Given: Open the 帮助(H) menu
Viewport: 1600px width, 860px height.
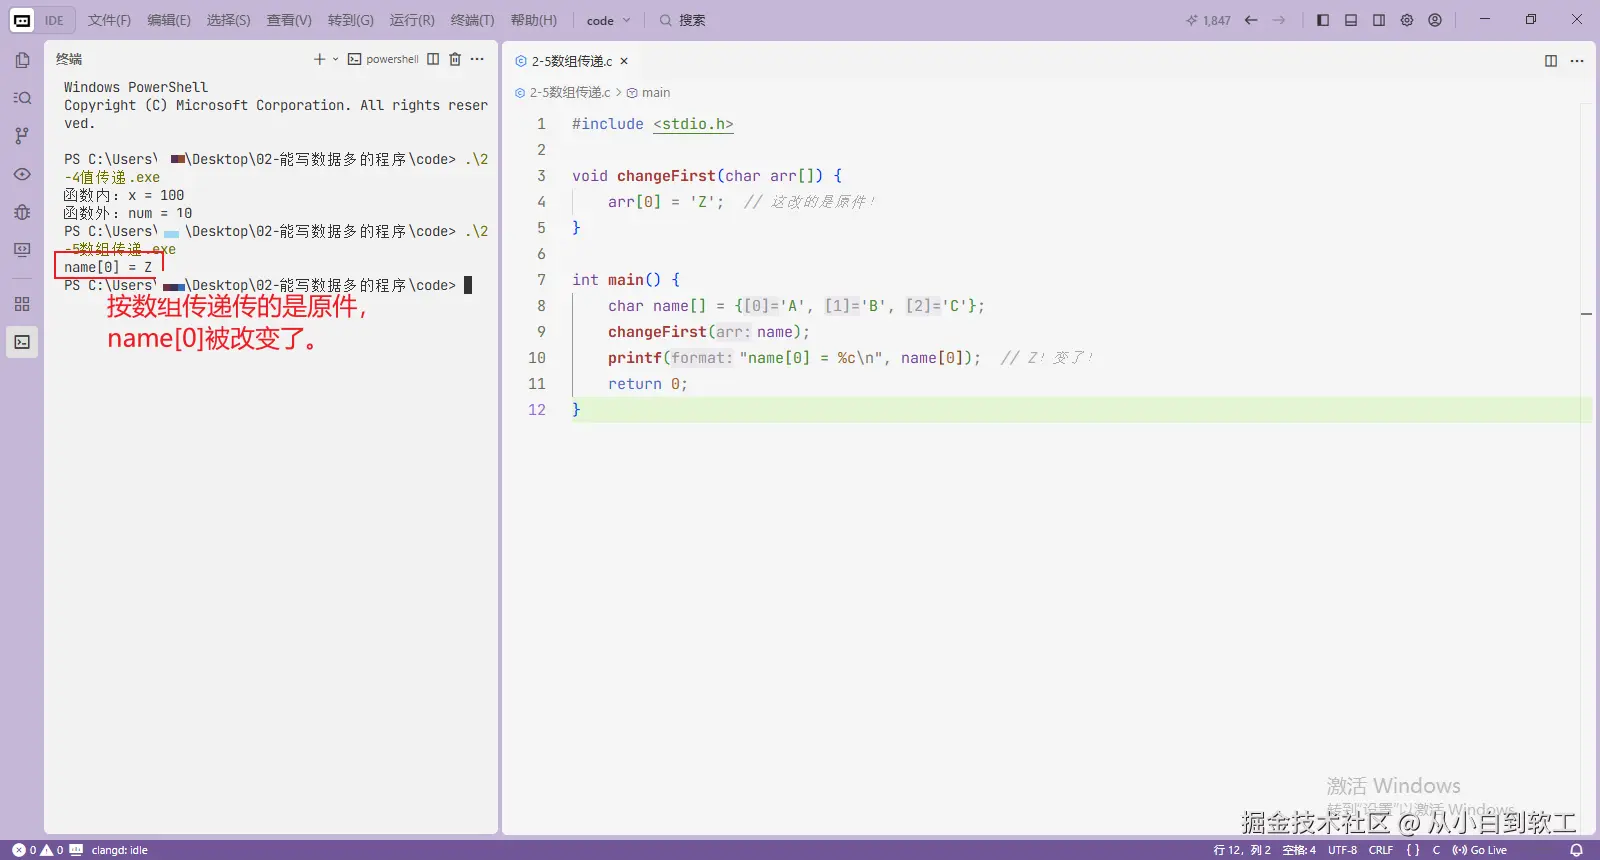Looking at the screenshot, I should (534, 20).
